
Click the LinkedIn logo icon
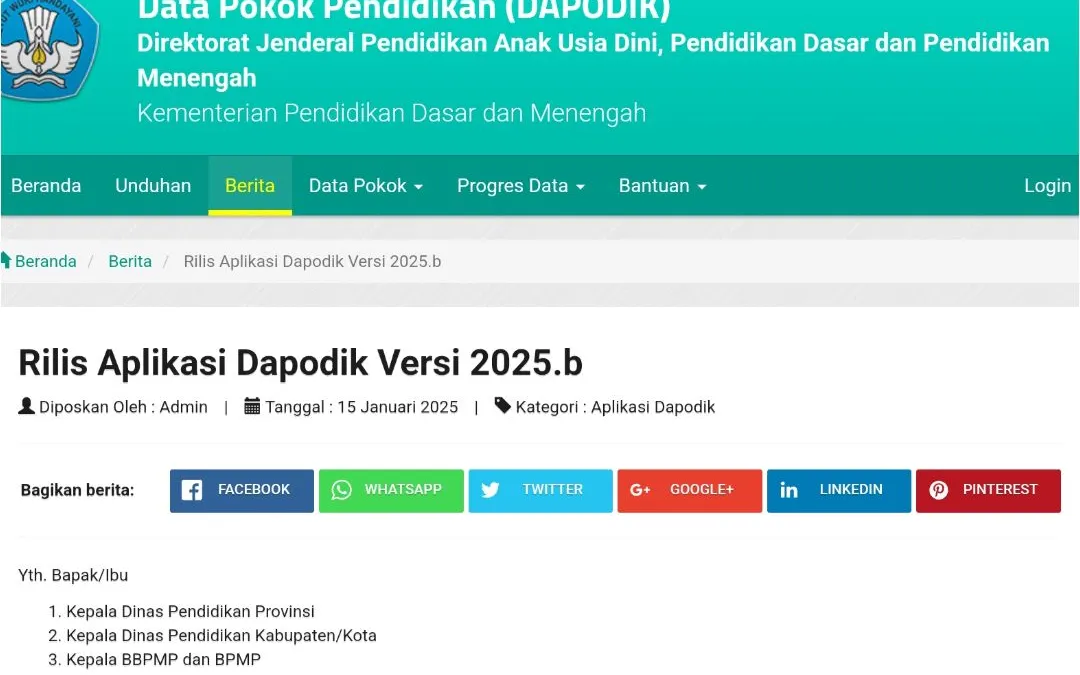(789, 490)
